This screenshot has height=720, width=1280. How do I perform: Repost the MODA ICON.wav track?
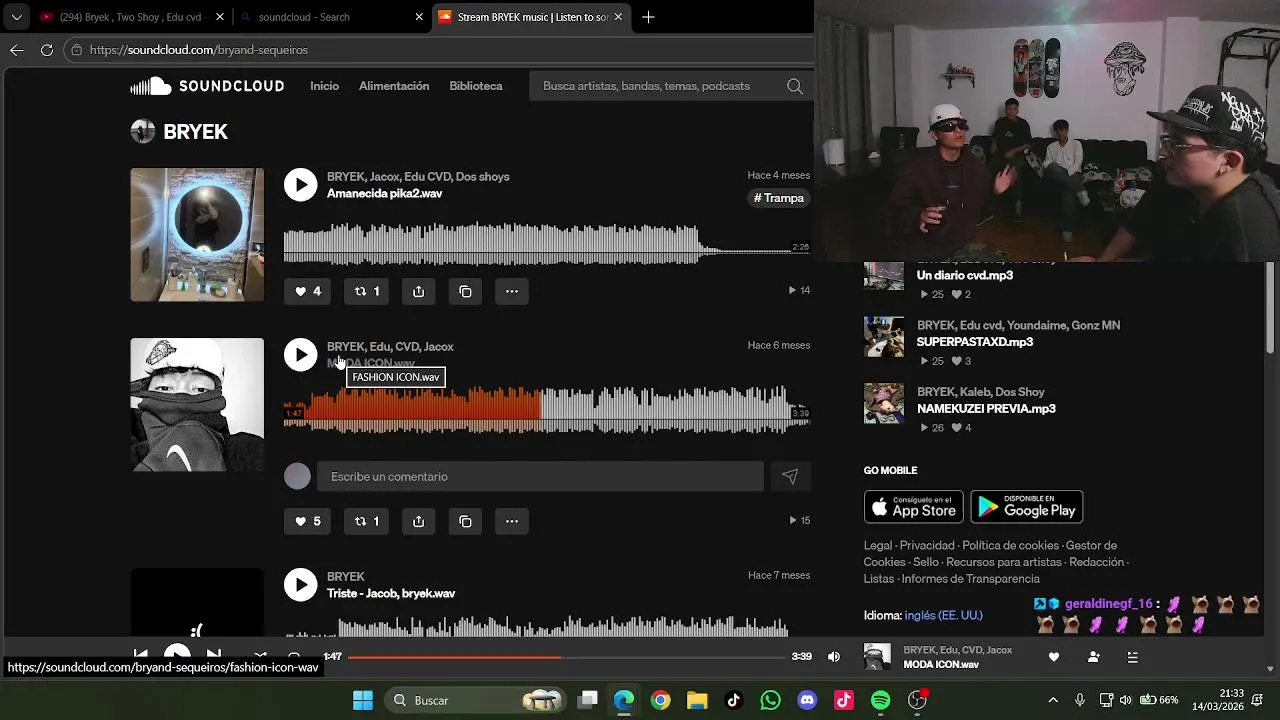367,521
